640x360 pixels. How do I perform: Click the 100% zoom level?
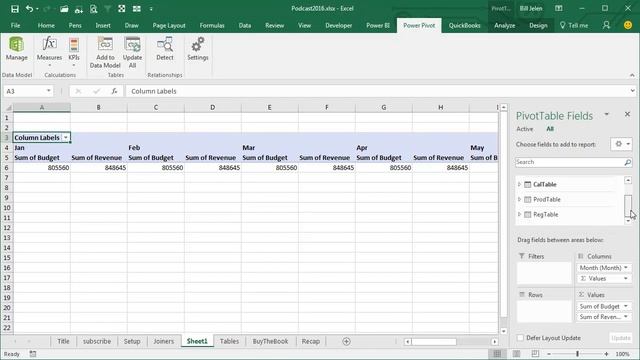point(623,354)
